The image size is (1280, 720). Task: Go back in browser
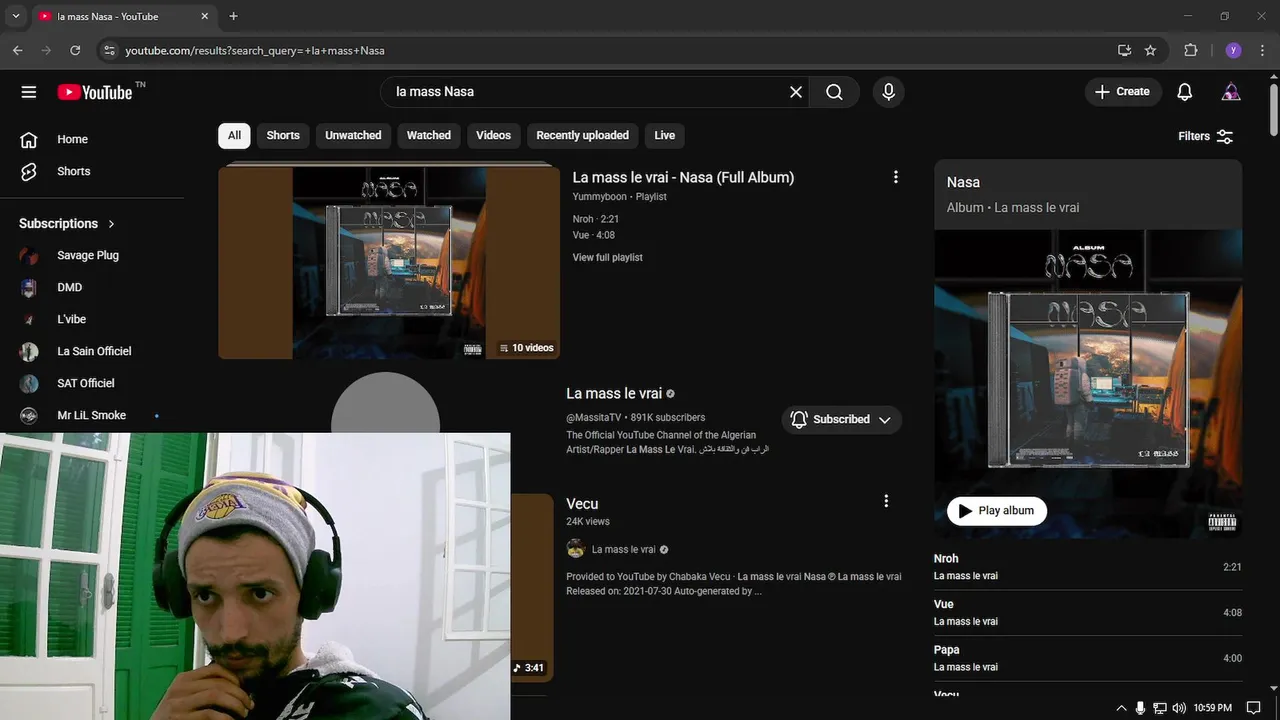pos(17,50)
